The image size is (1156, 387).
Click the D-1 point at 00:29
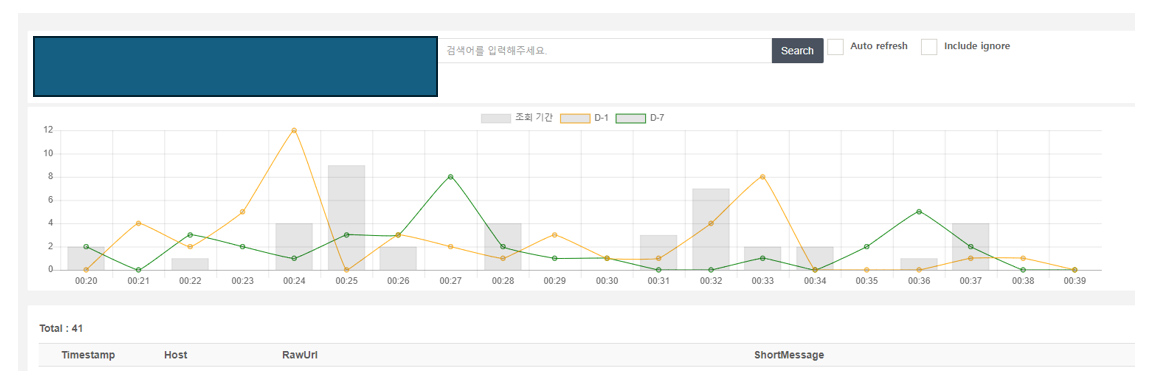coord(554,235)
